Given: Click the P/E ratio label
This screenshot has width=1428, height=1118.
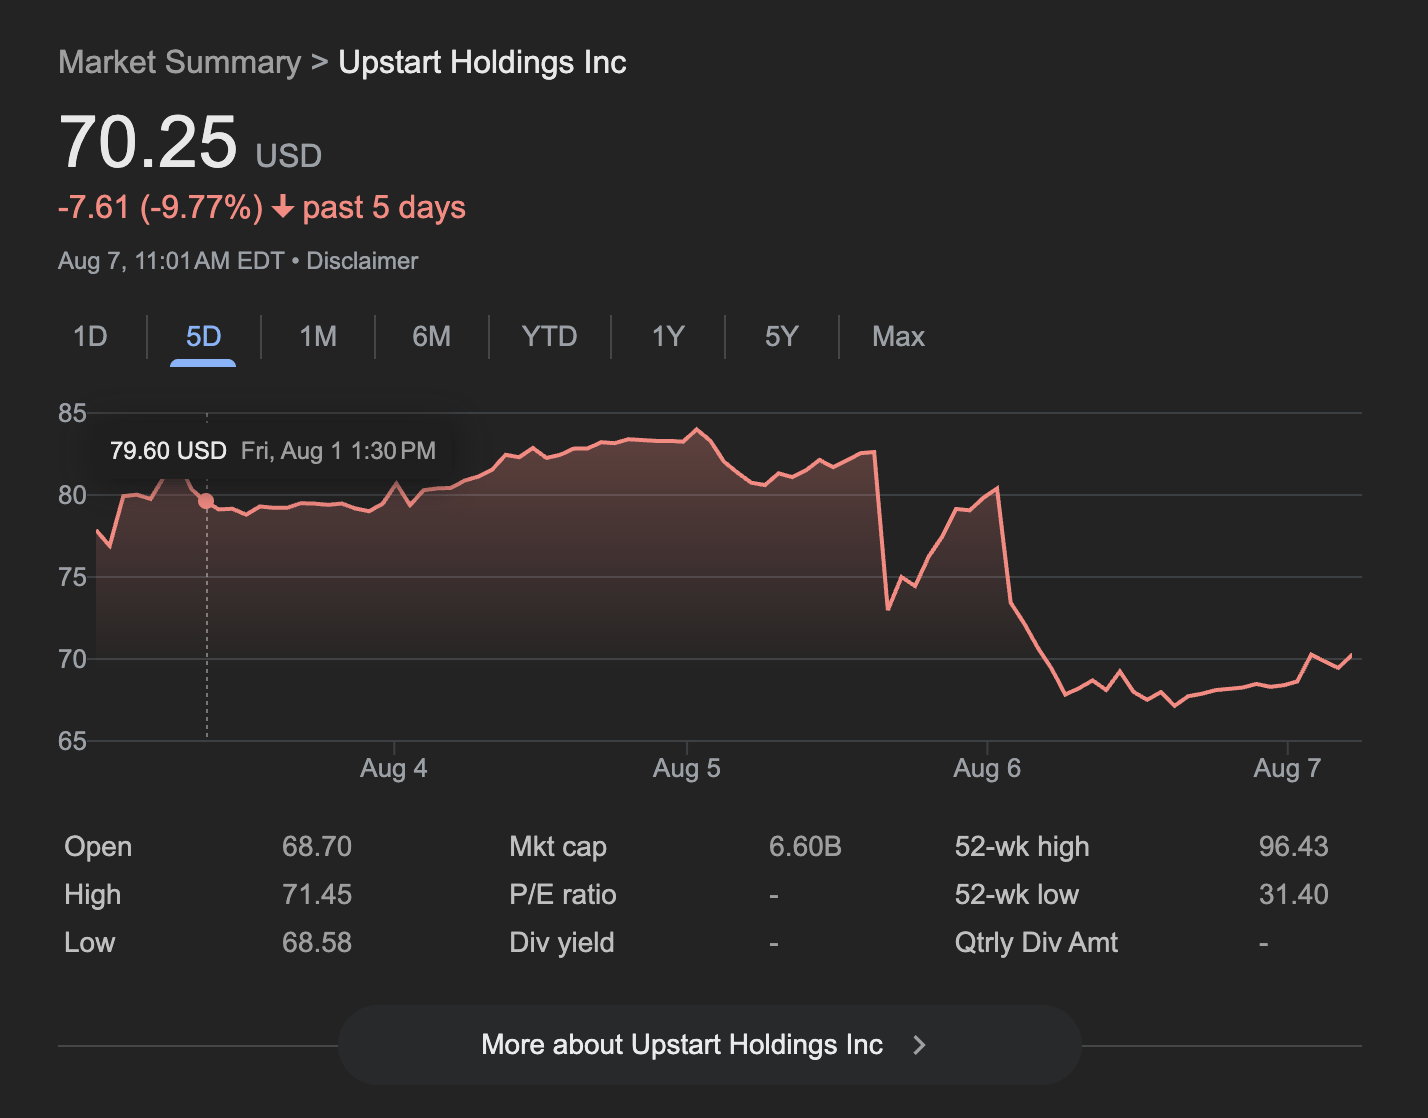Looking at the screenshot, I should pyautogui.click(x=563, y=895).
